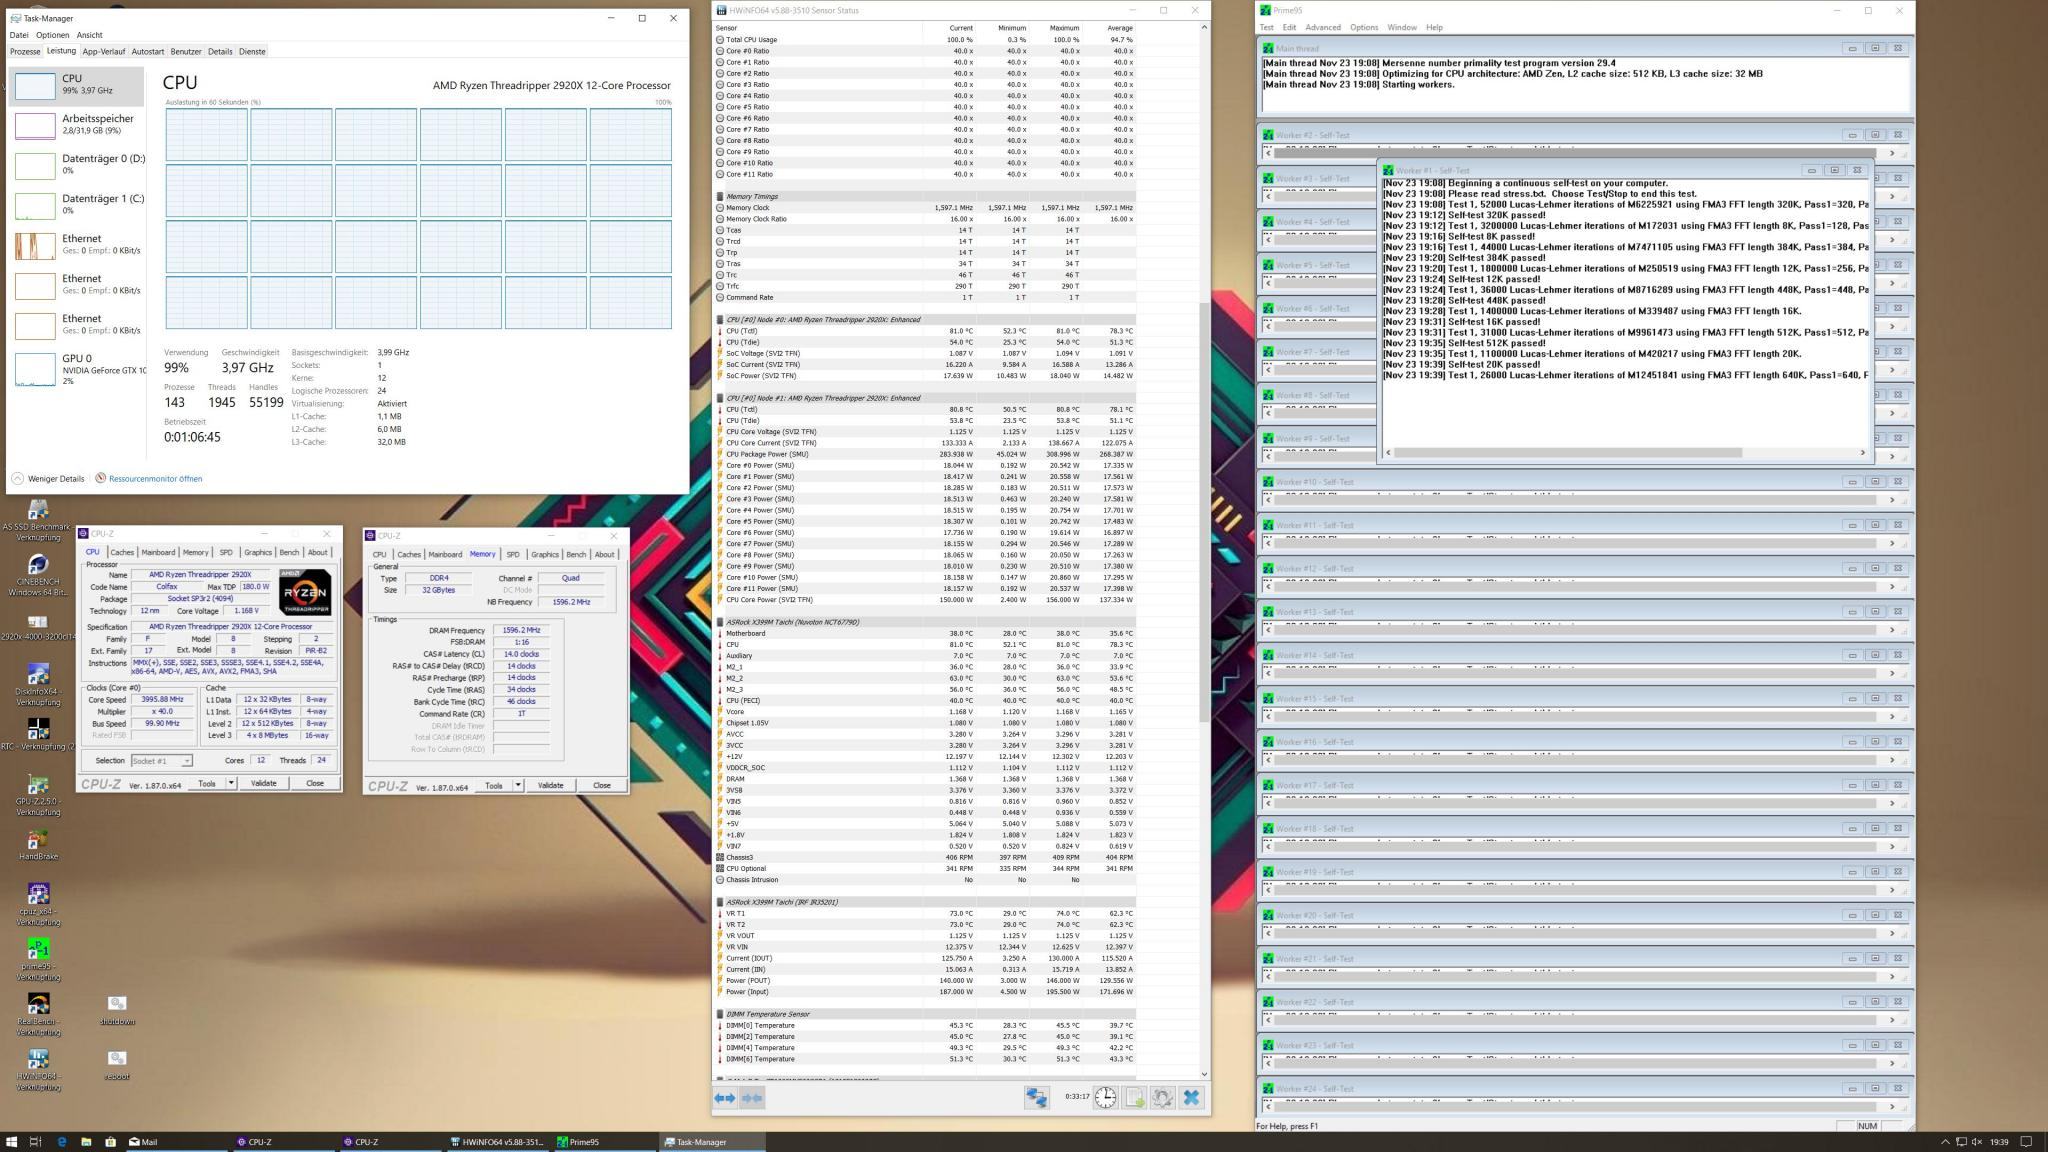Open DiskInfo64 desktop shortcut
This screenshot has height=1152, width=2048.
pyautogui.click(x=38, y=685)
